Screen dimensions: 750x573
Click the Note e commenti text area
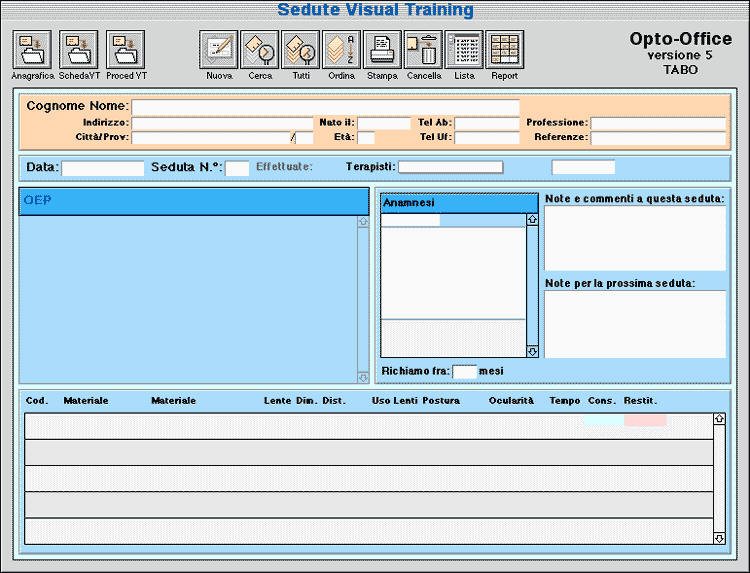point(635,239)
